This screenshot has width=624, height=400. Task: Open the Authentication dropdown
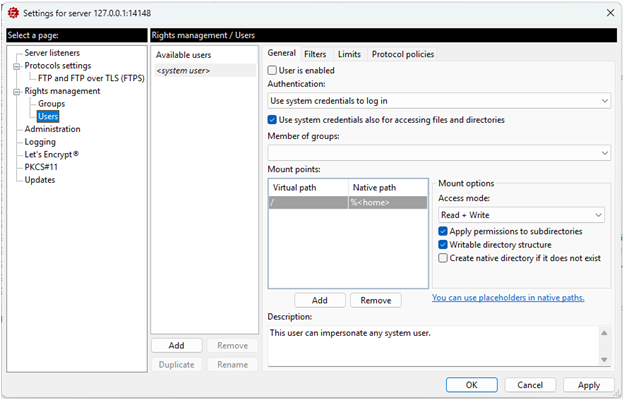tap(439, 101)
